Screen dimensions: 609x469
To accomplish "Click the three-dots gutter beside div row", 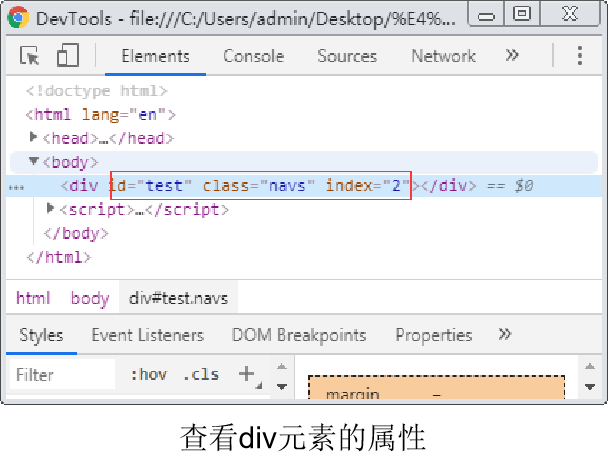I will point(16,187).
